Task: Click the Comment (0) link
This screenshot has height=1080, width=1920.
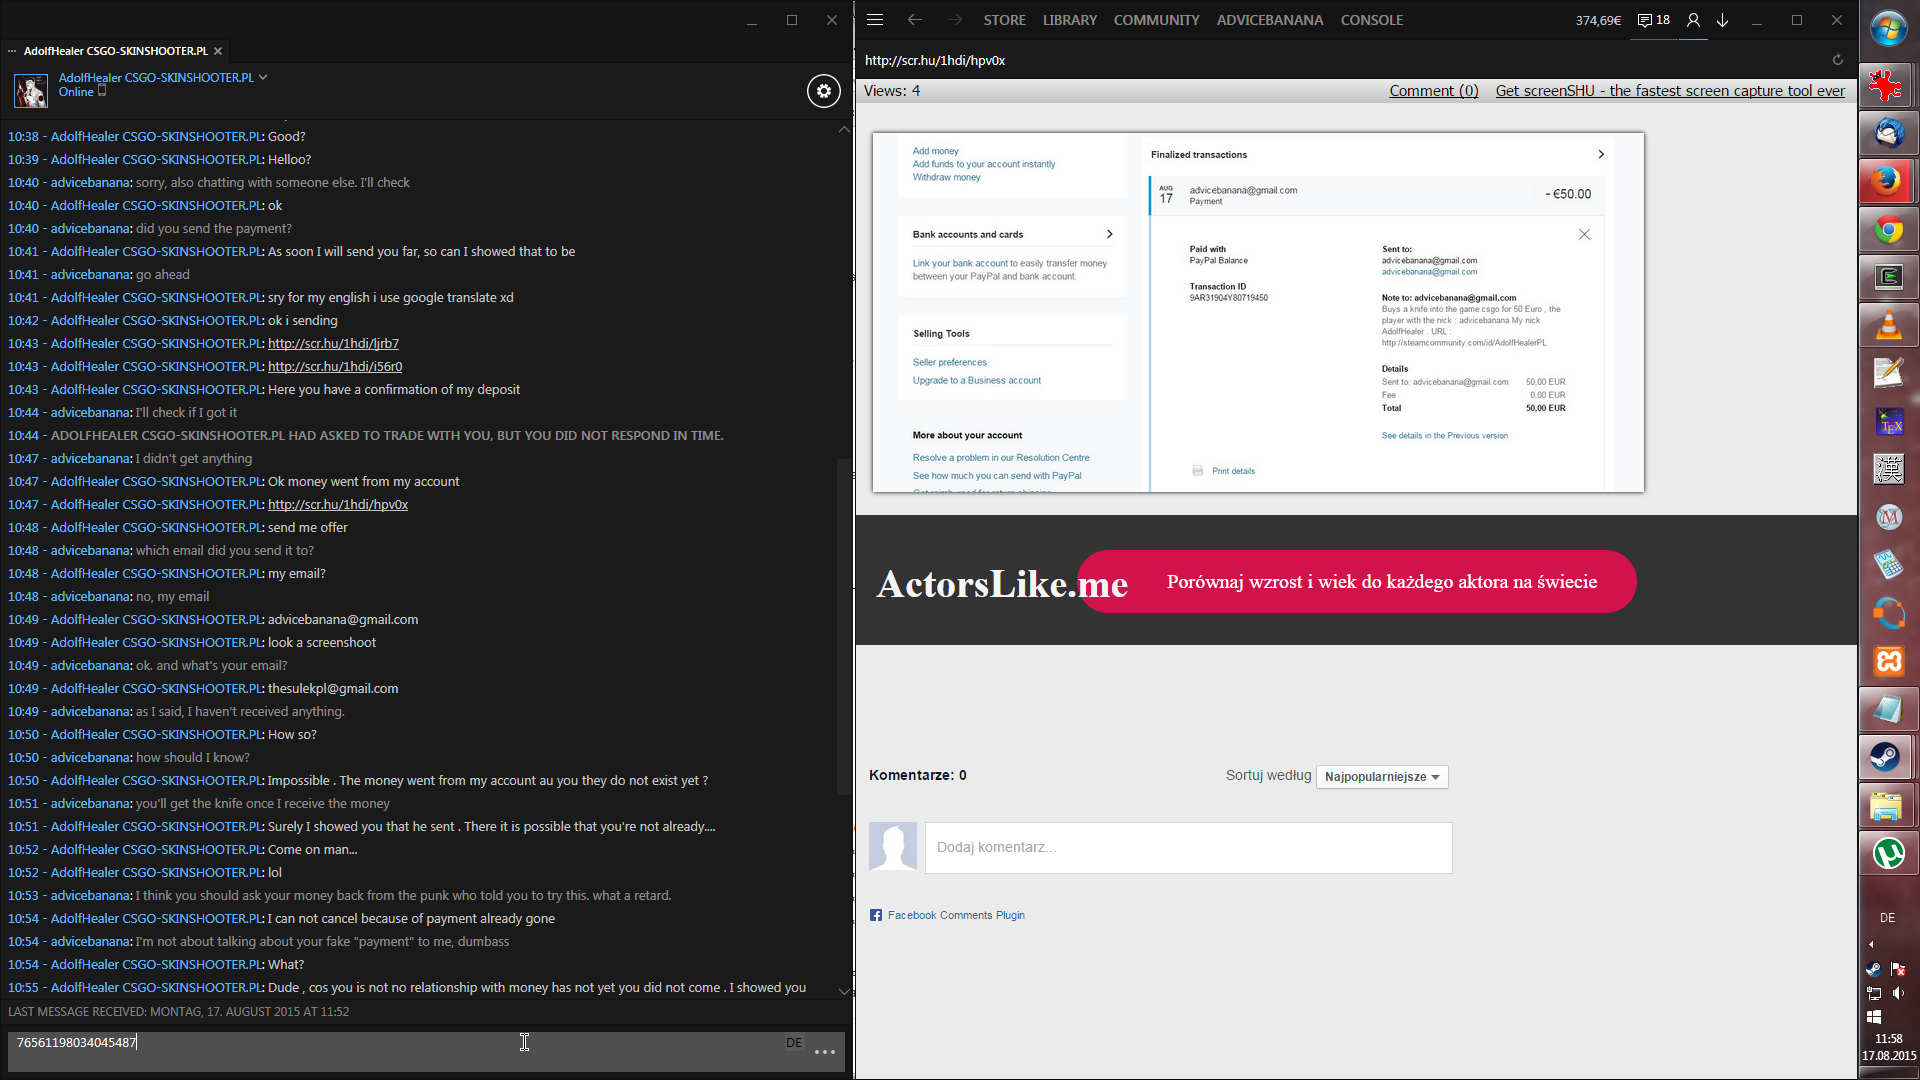Action: (x=1433, y=91)
